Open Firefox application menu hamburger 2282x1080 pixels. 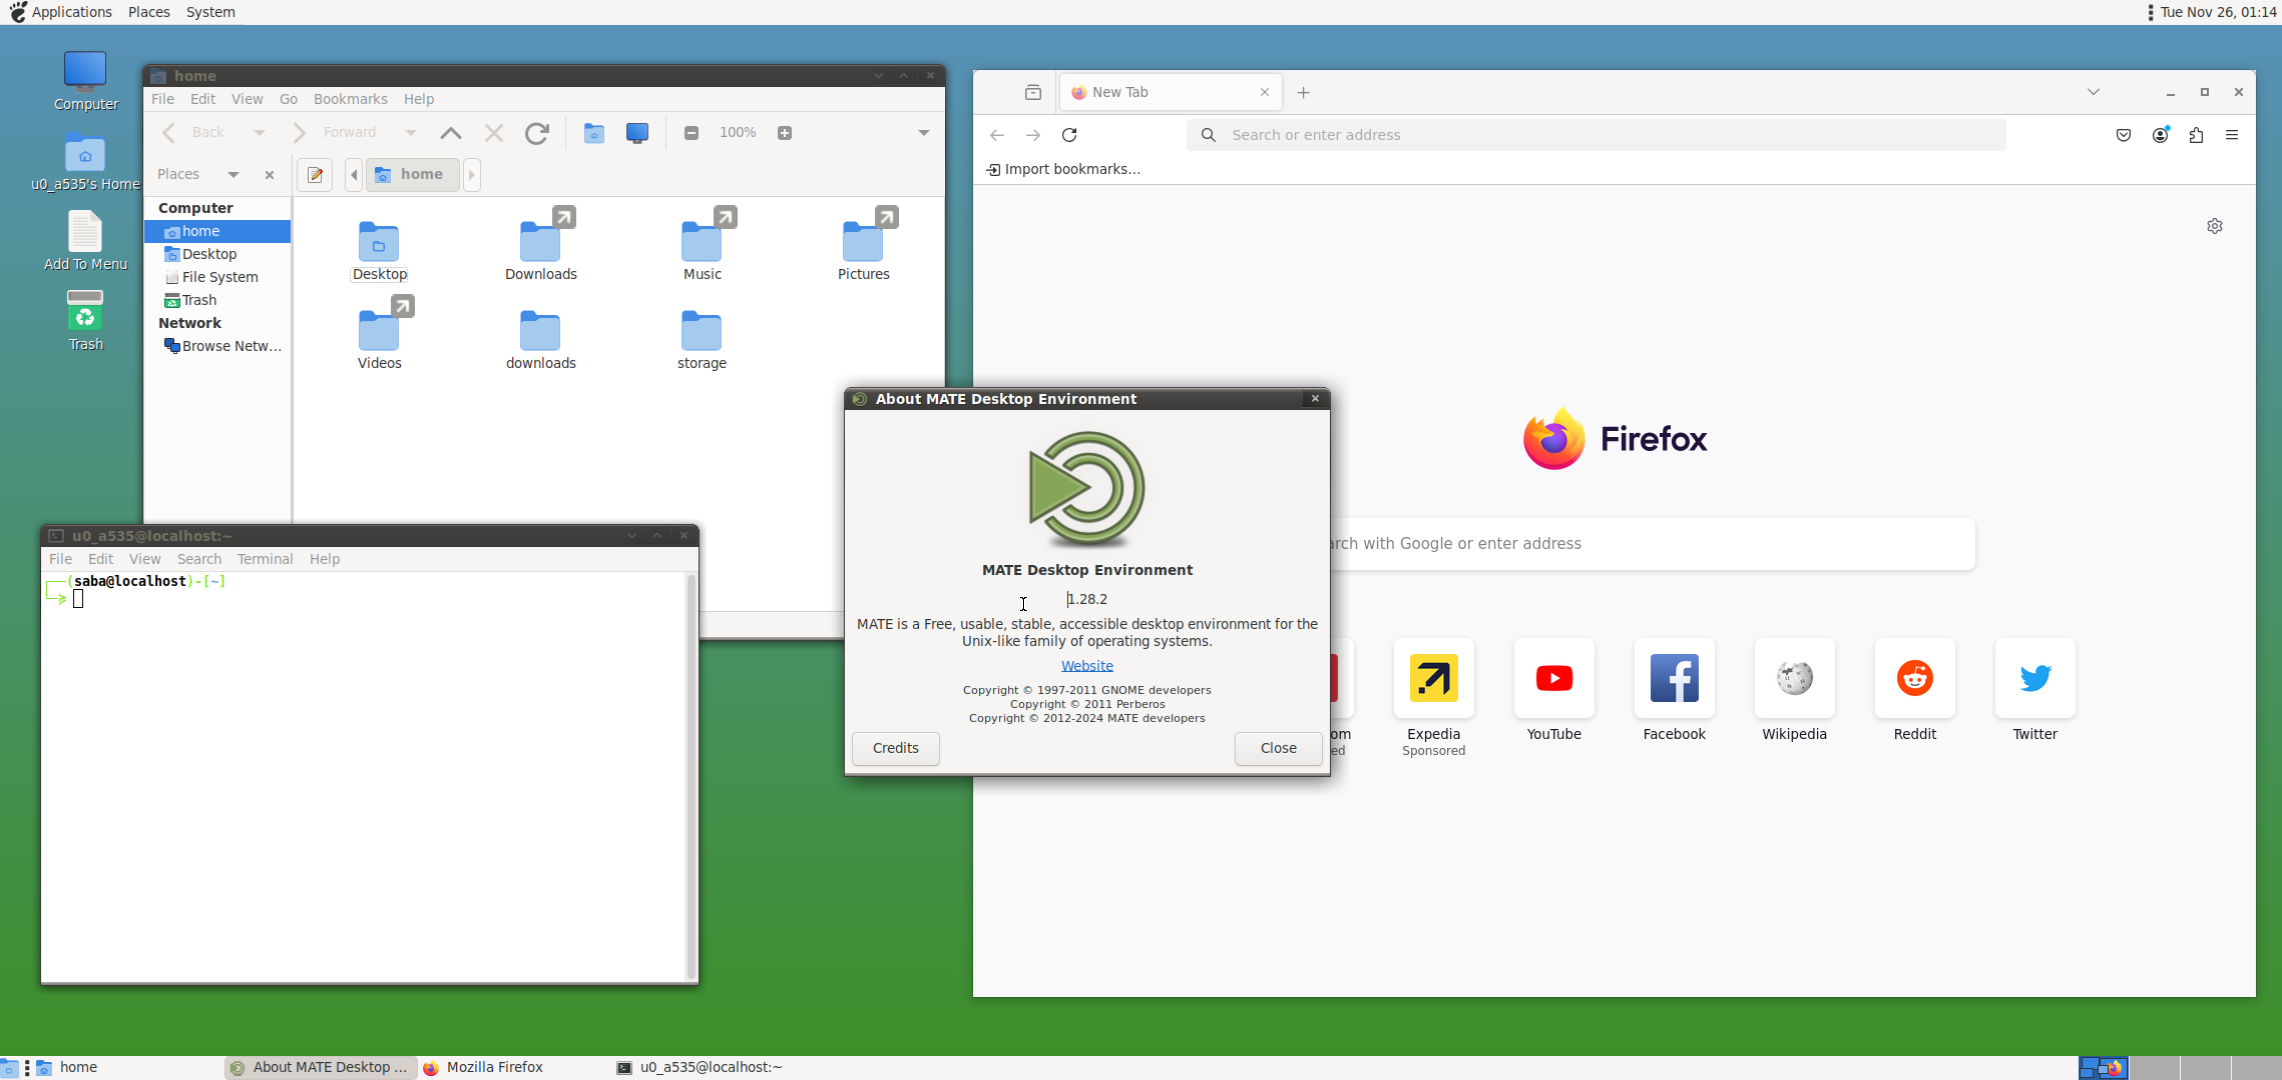(2232, 135)
